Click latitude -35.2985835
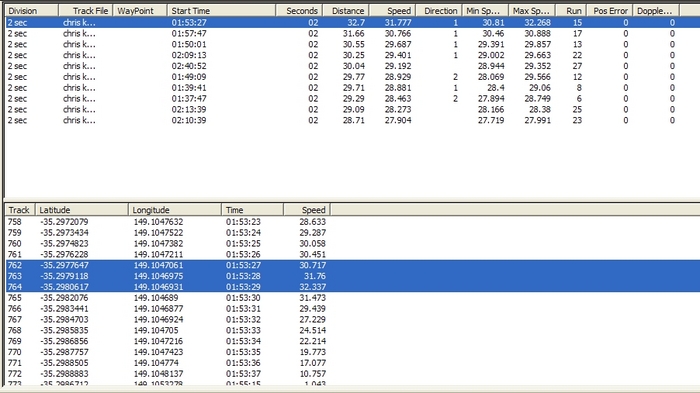The width and height of the screenshot is (700, 393). [64, 330]
